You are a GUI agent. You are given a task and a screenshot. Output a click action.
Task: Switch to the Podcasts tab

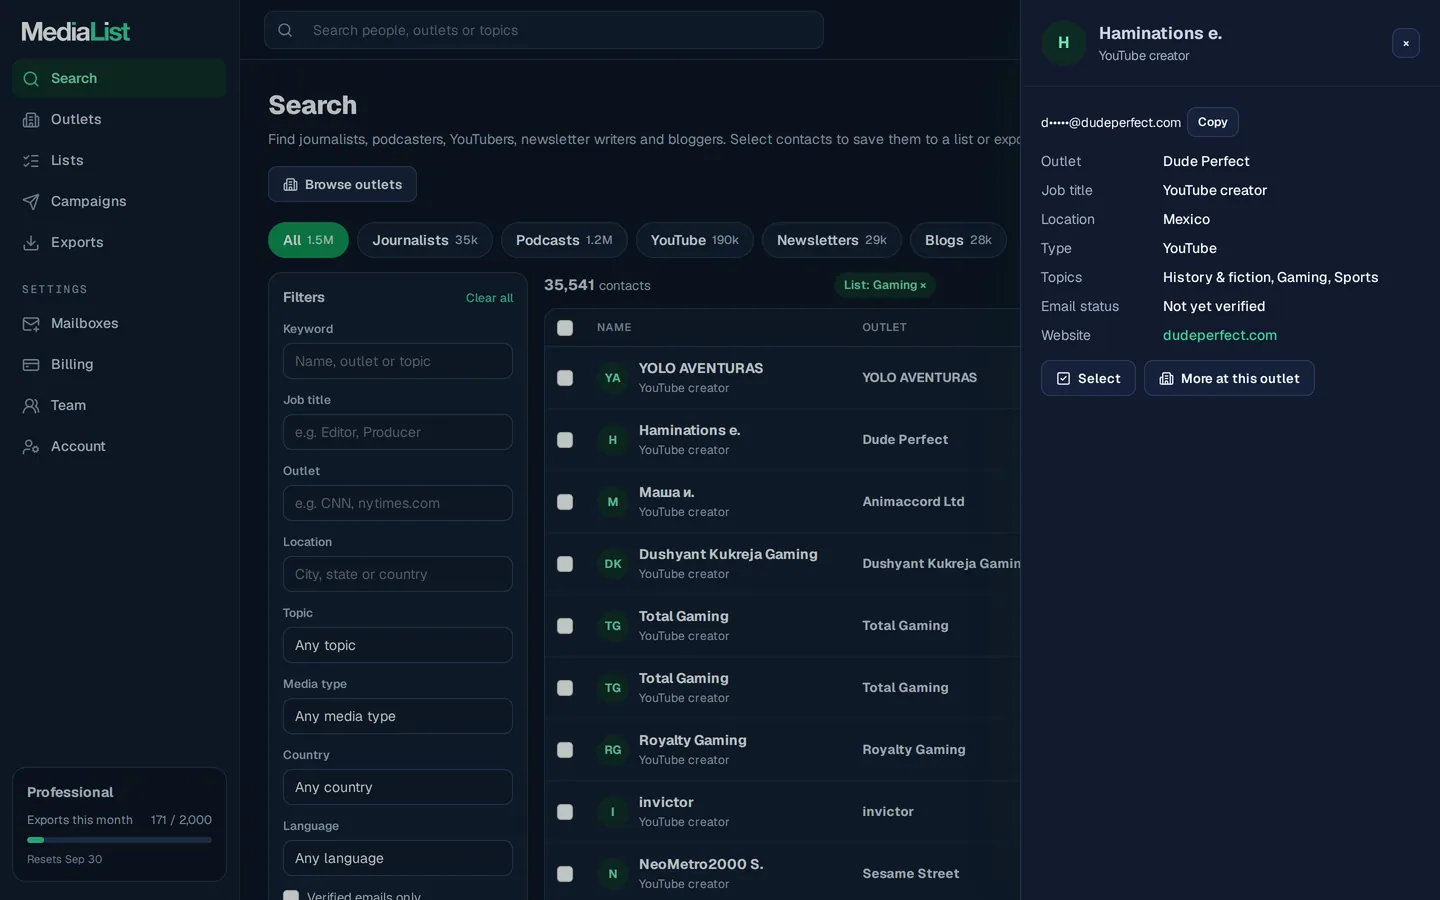pyautogui.click(x=564, y=240)
